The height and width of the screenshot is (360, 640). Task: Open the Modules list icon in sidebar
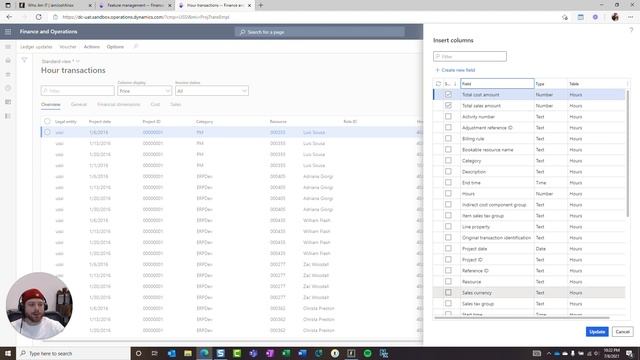coord(8,116)
